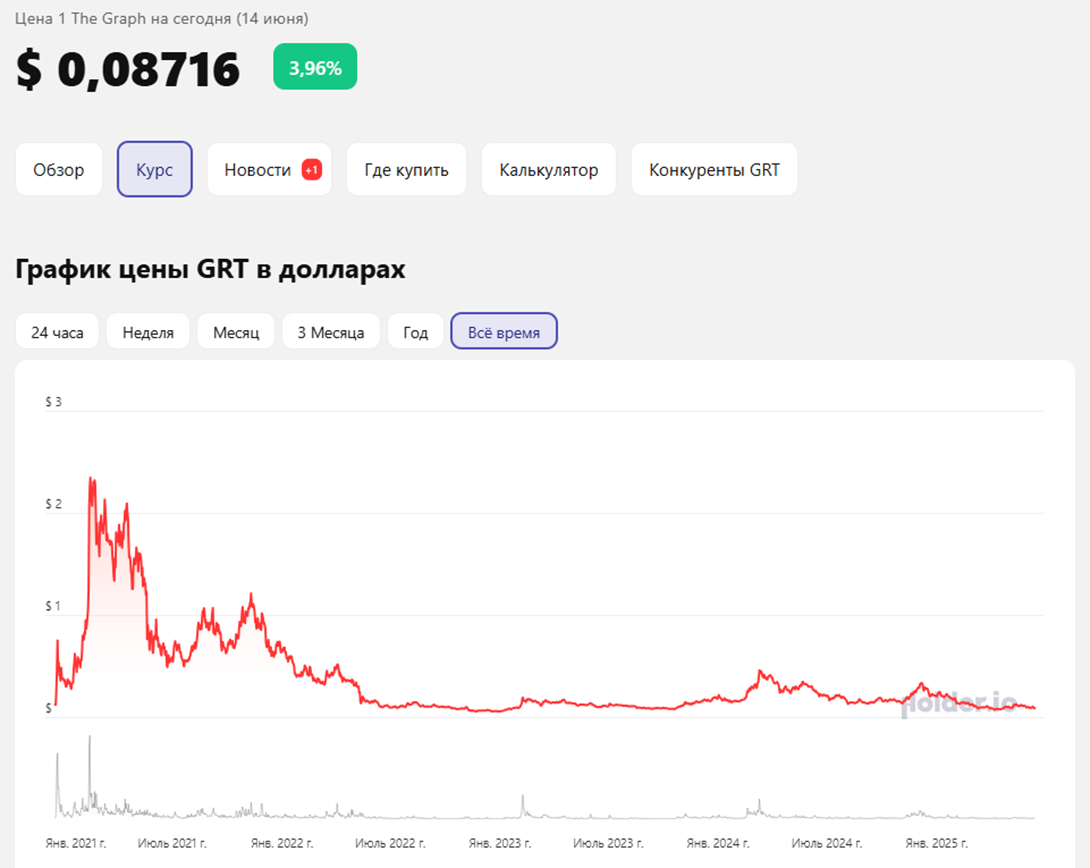Switch chart to 3 Месяца range
This screenshot has width=1090, height=868.
pos(331,332)
